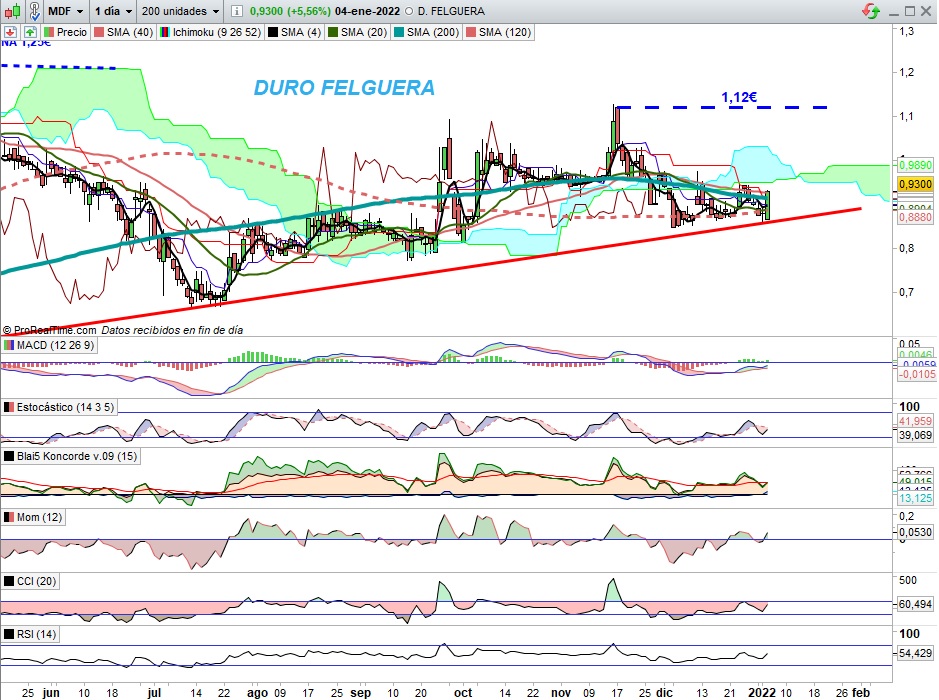This screenshot has width=939, height=700.
Task: Click the stochastic value 39,069 label
Action: [916, 435]
